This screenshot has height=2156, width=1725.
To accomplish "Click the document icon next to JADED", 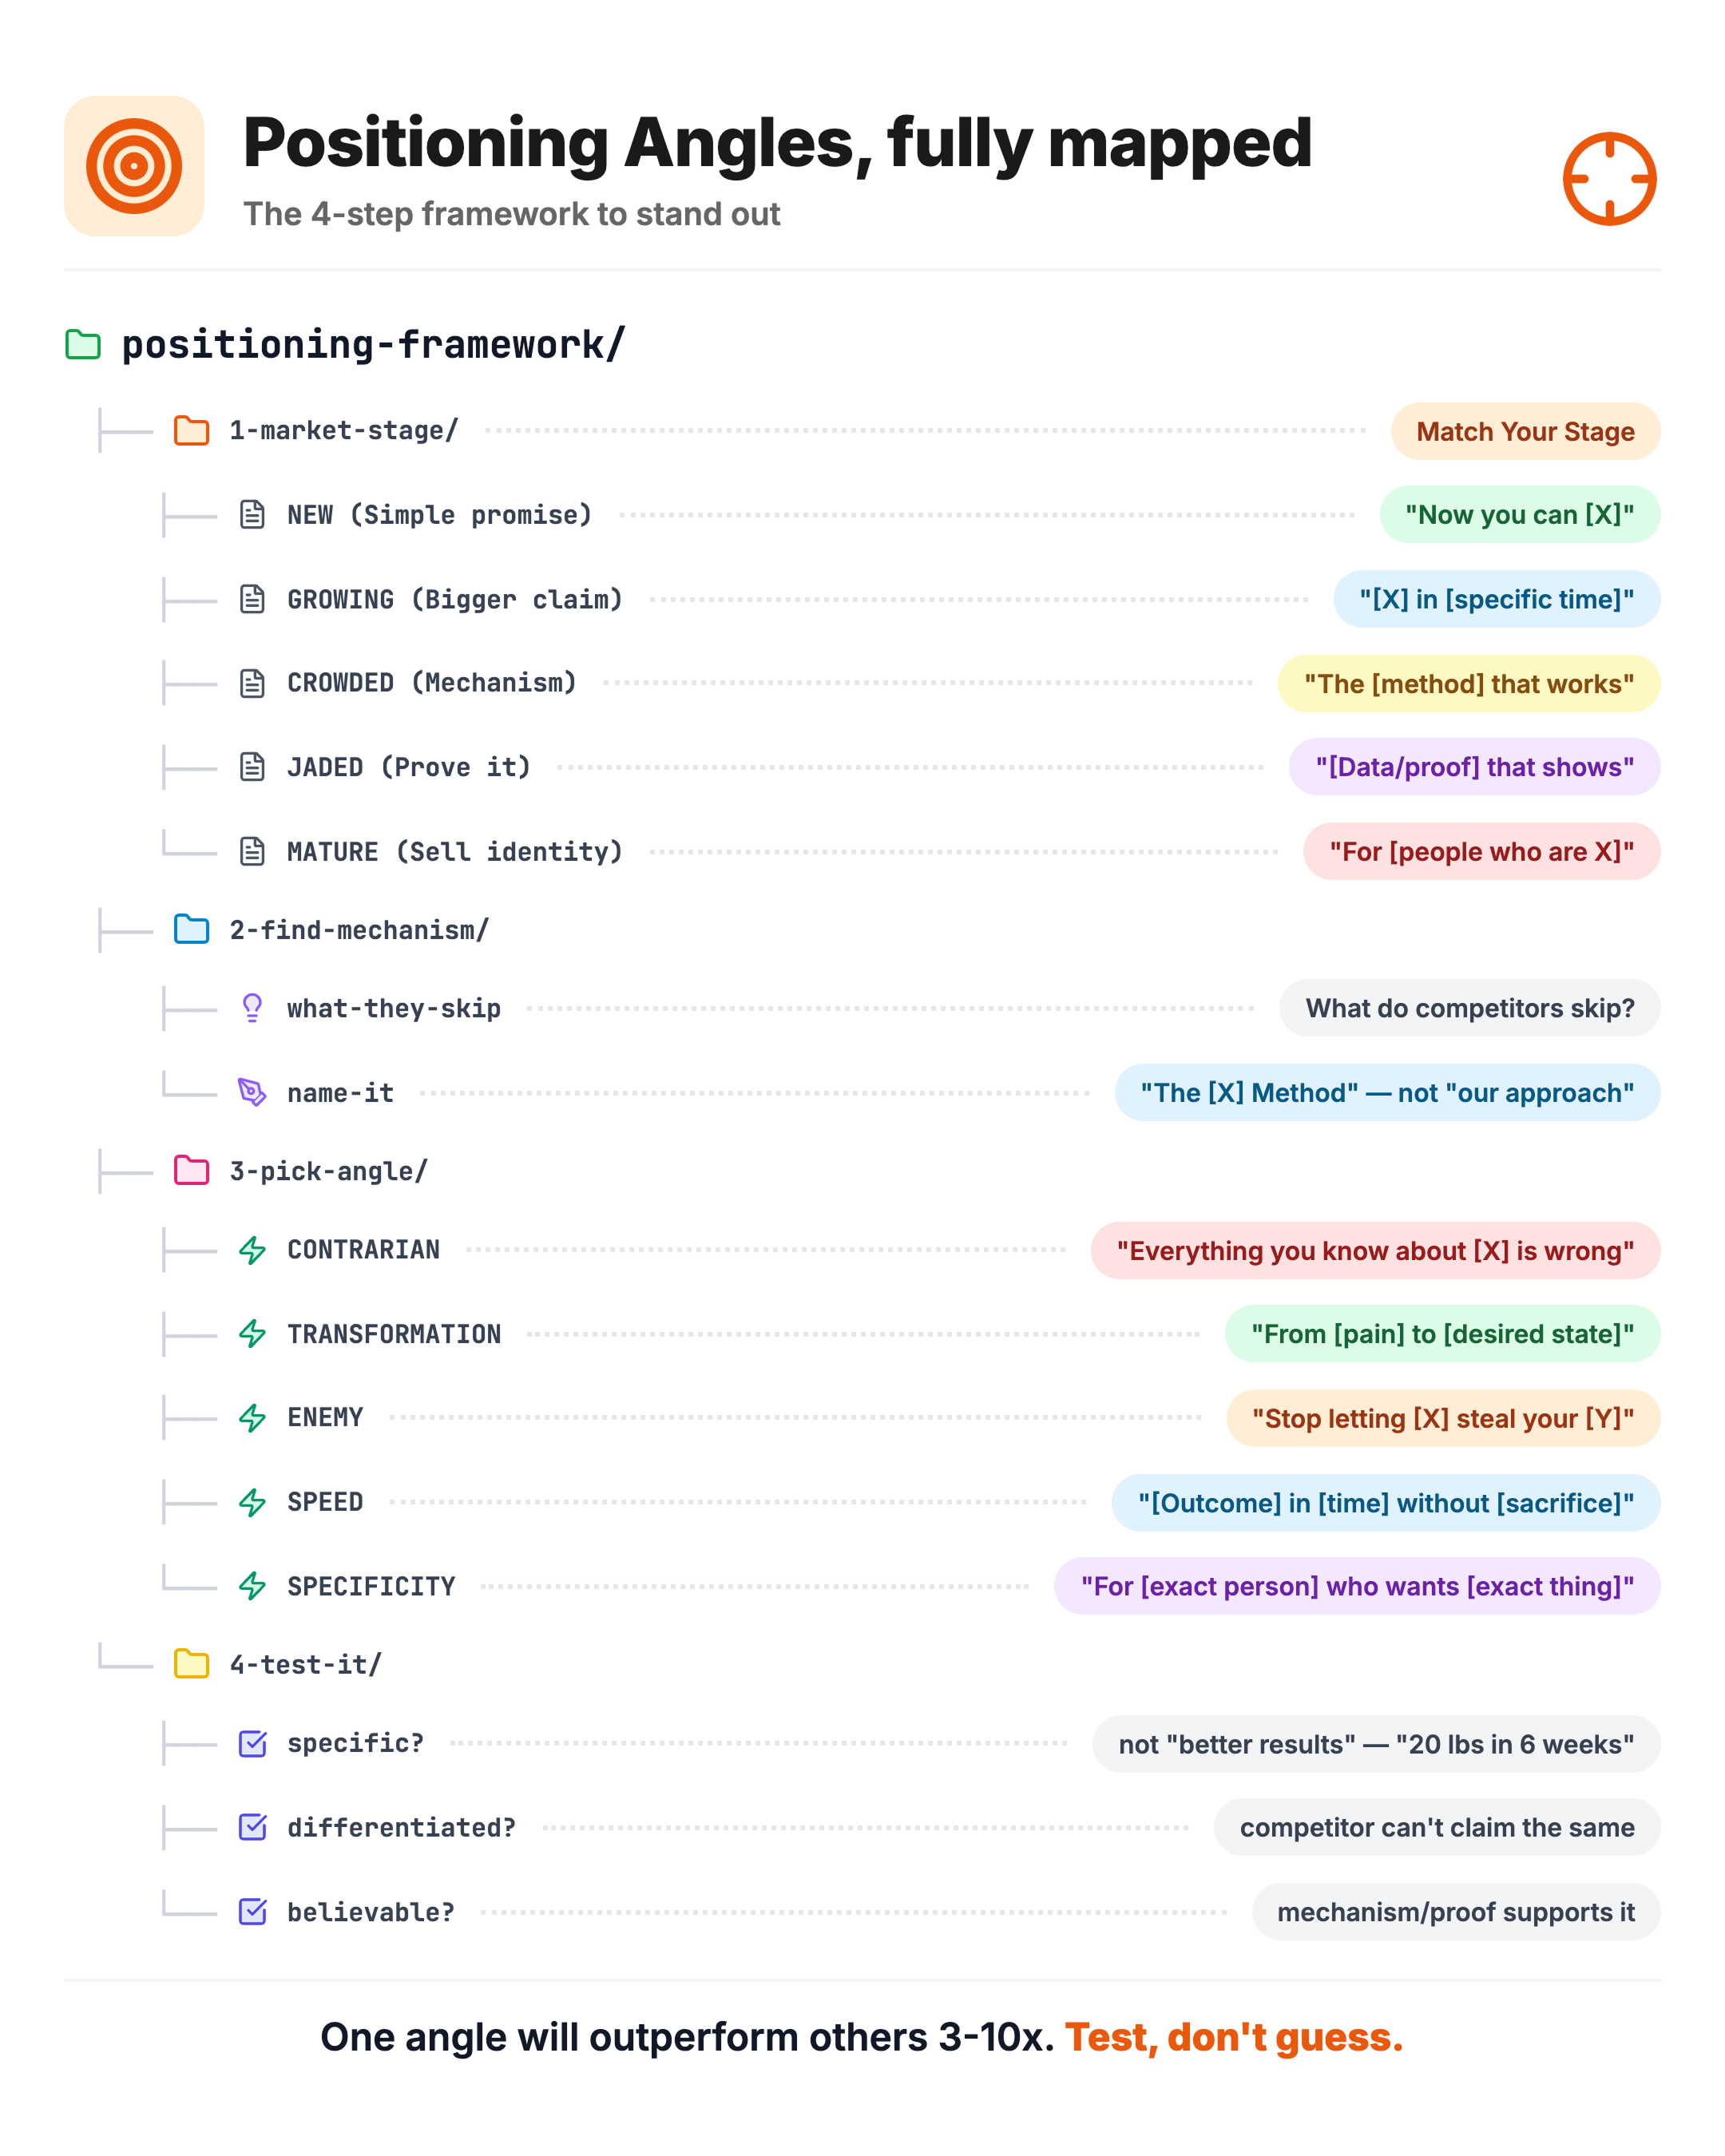I will [x=252, y=767].
